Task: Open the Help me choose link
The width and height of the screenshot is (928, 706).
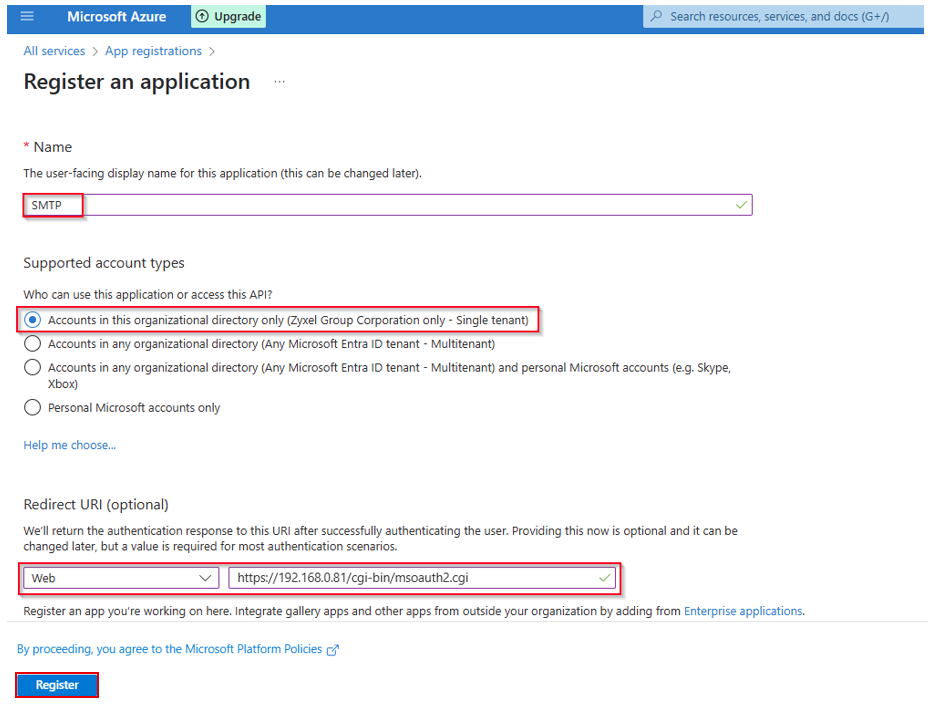Action: pos(70,445)
